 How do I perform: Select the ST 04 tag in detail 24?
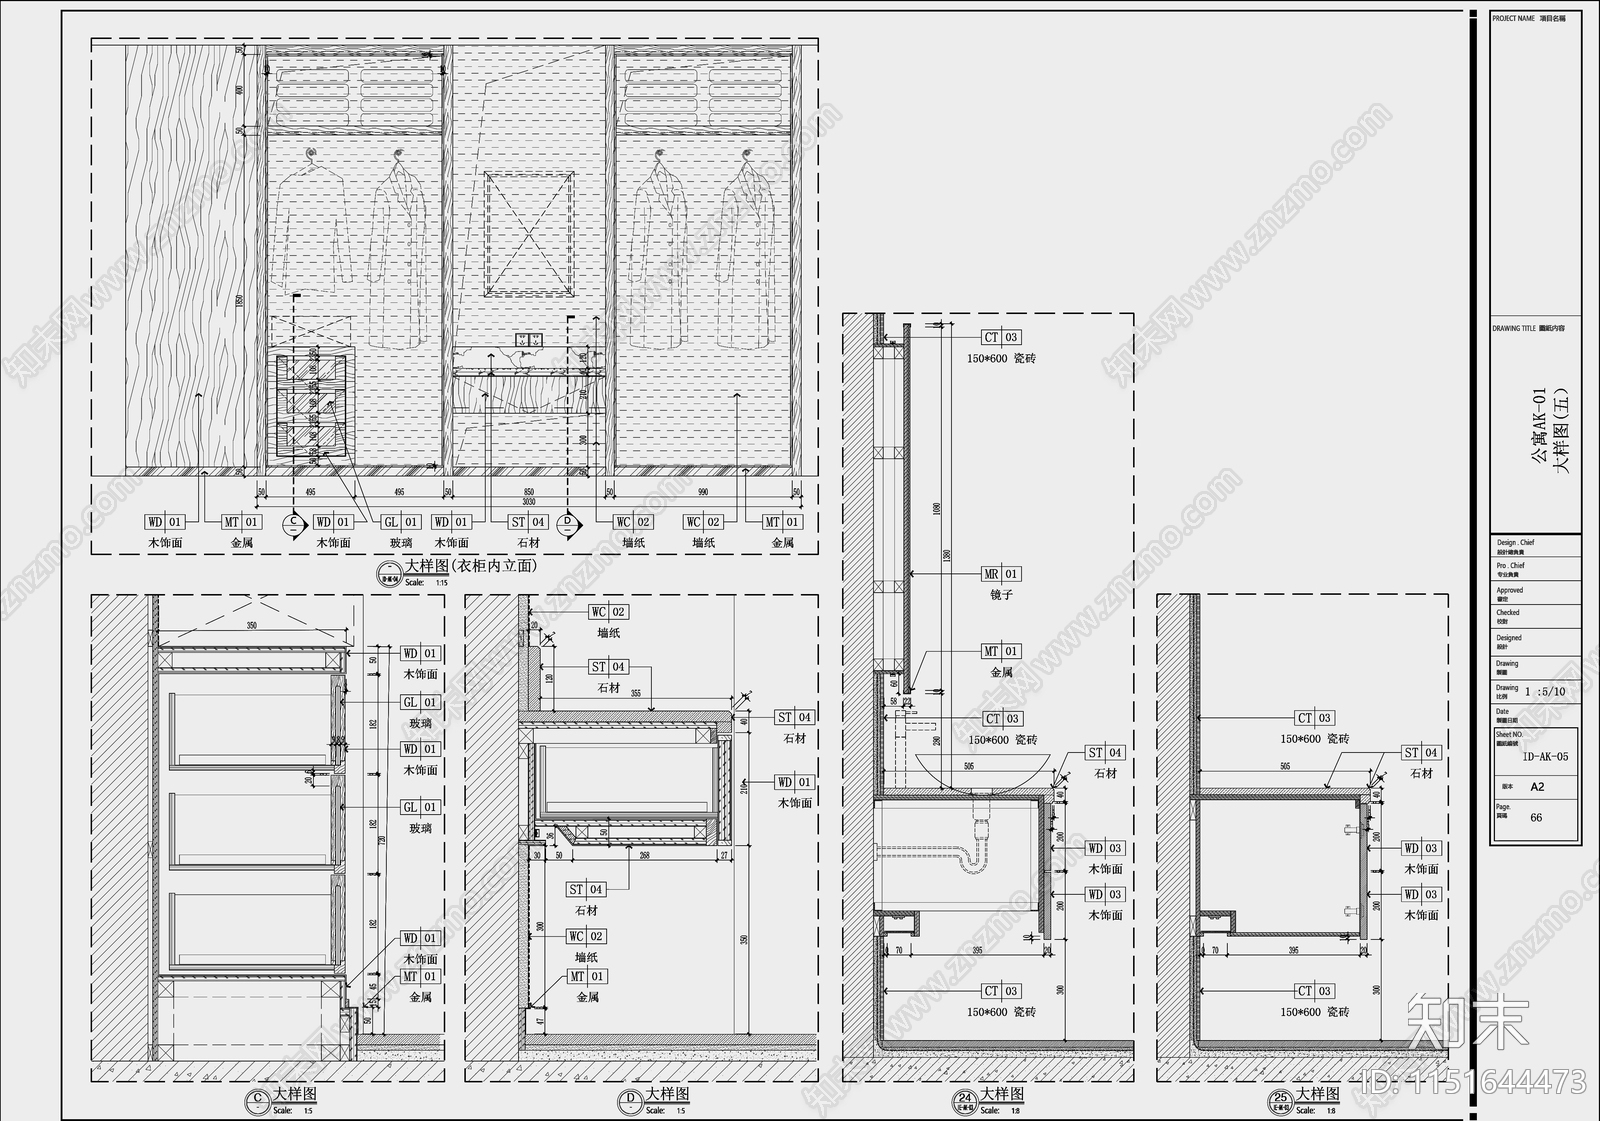[x=1105, y=753]
